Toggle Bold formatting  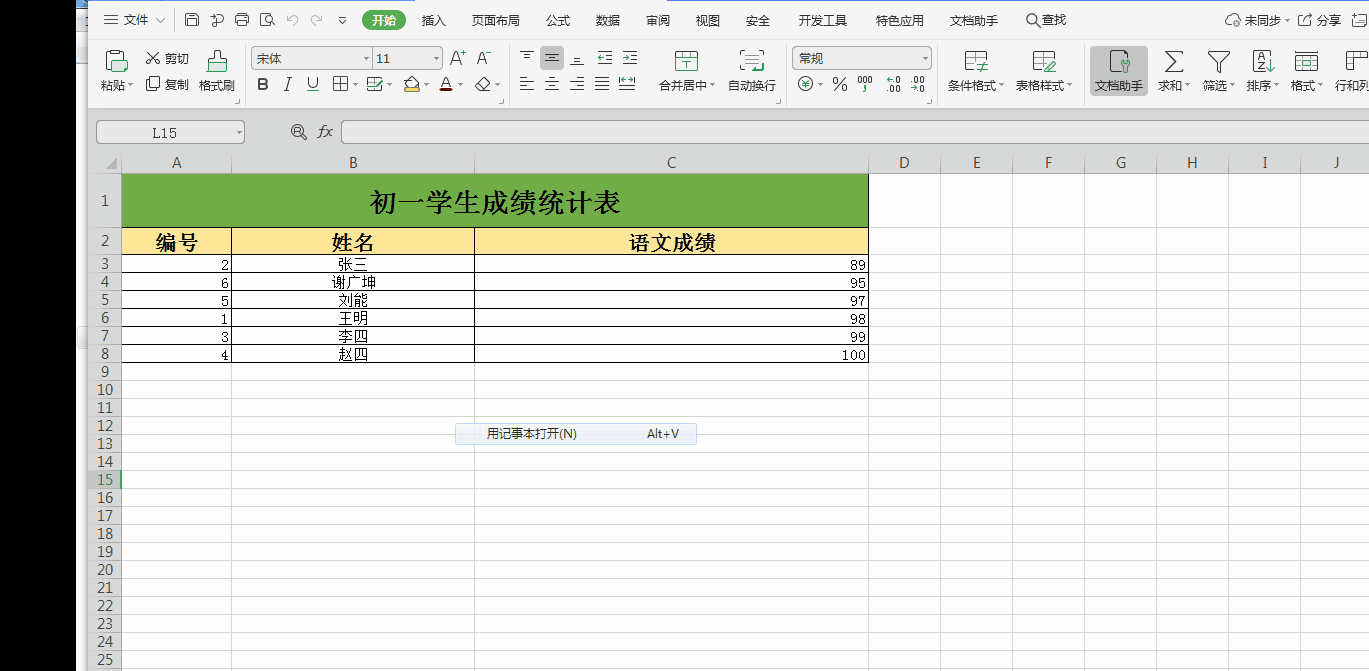click(x=263, y=85)
